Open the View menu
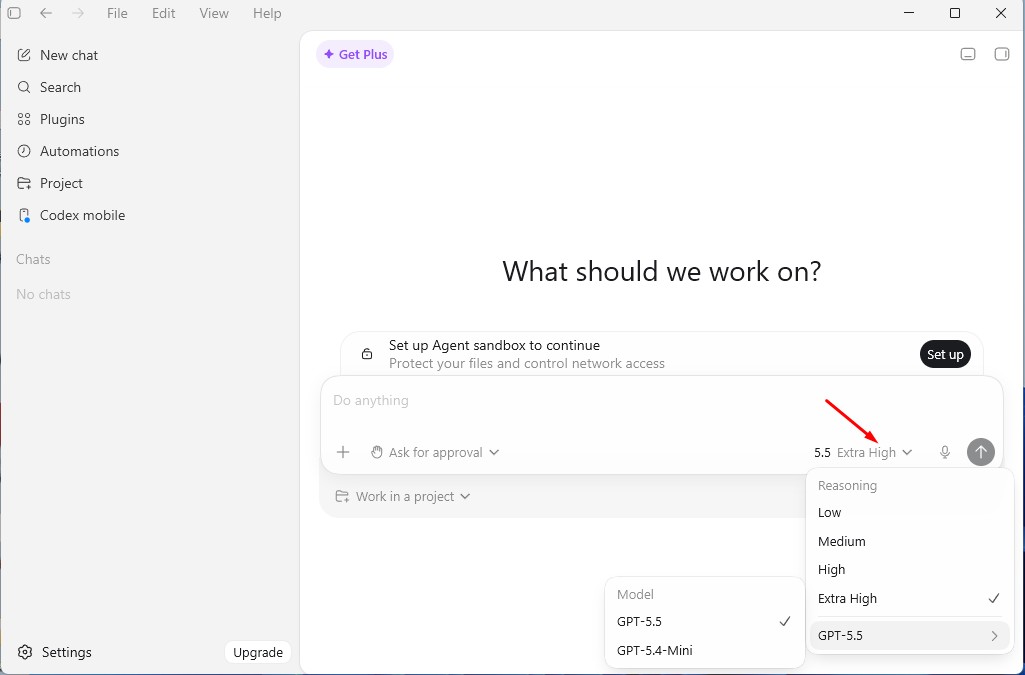This screenshot has width=1025, height=675. pos(214,13)
